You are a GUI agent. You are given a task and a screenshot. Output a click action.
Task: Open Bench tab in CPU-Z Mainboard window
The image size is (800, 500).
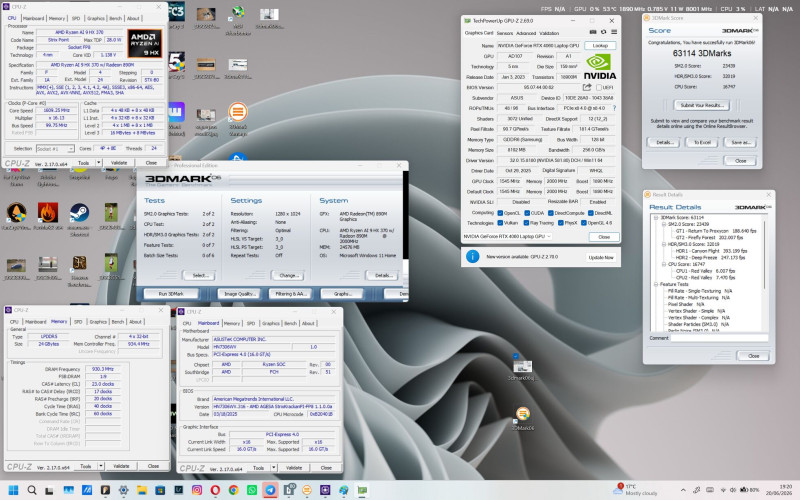click(x=290, y=323)
